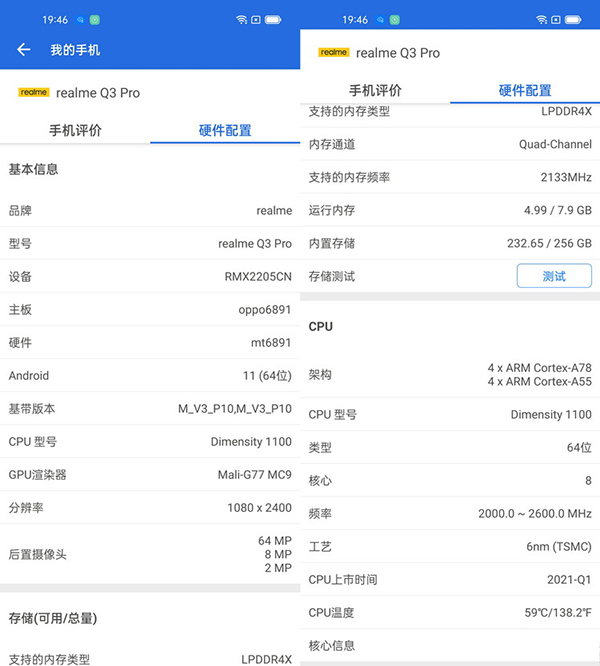Tap the 4 x ARM Cortex-A78 architecture line
600x666 pixels.
[x=539, y=368]
